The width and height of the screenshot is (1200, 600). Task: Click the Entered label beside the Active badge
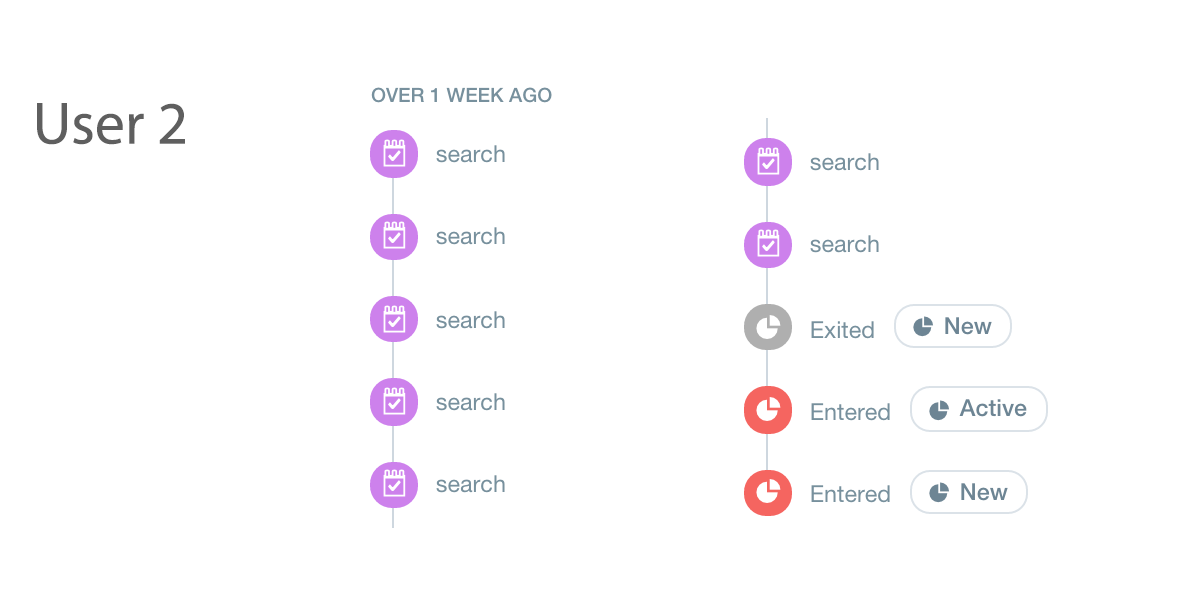pos(850,412)
